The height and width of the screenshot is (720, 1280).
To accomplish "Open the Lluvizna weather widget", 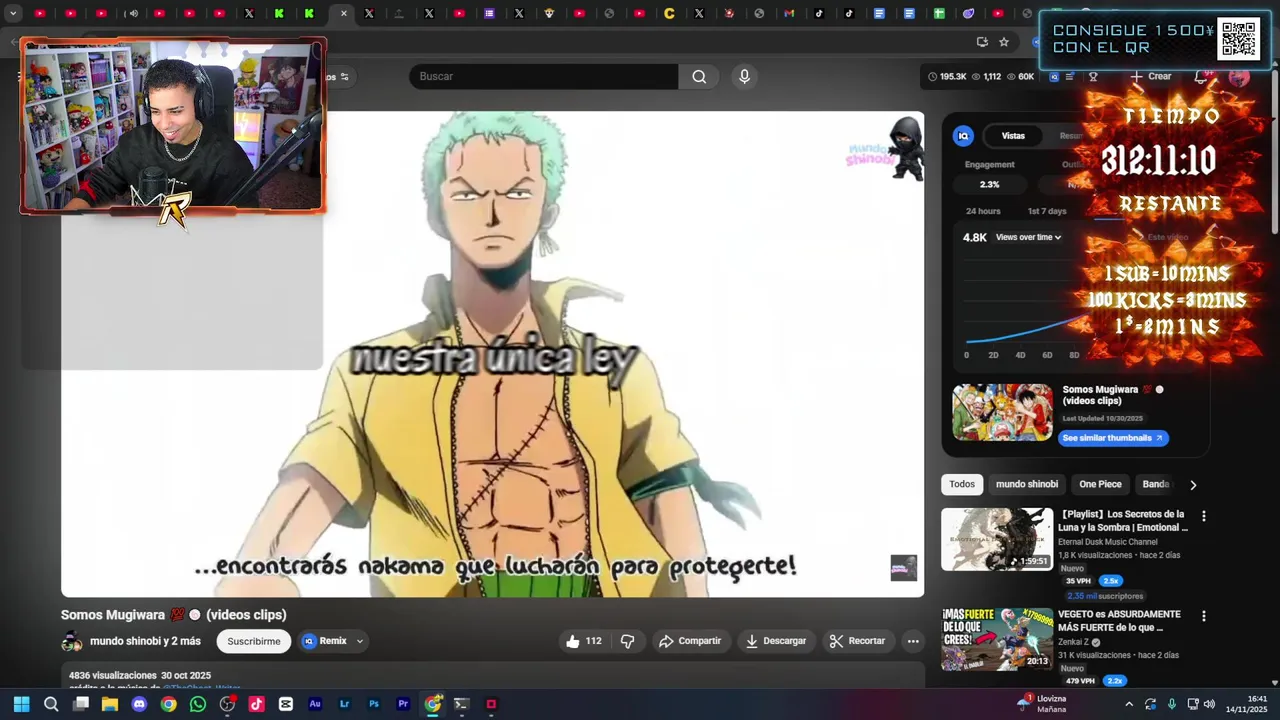I will 1042,704.
